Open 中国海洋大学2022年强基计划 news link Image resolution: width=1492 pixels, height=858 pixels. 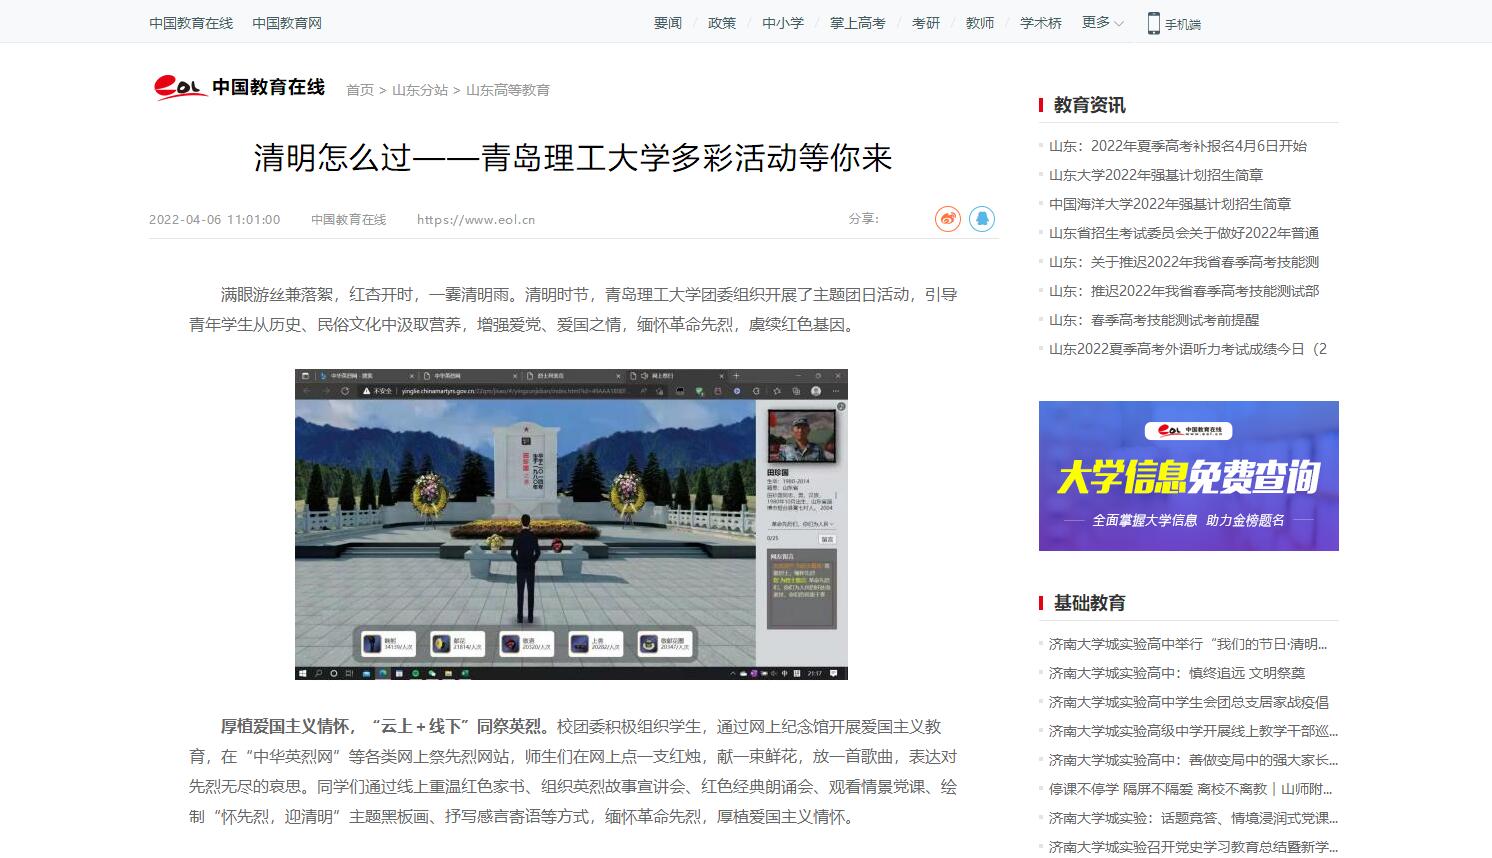pos(1169,204)
